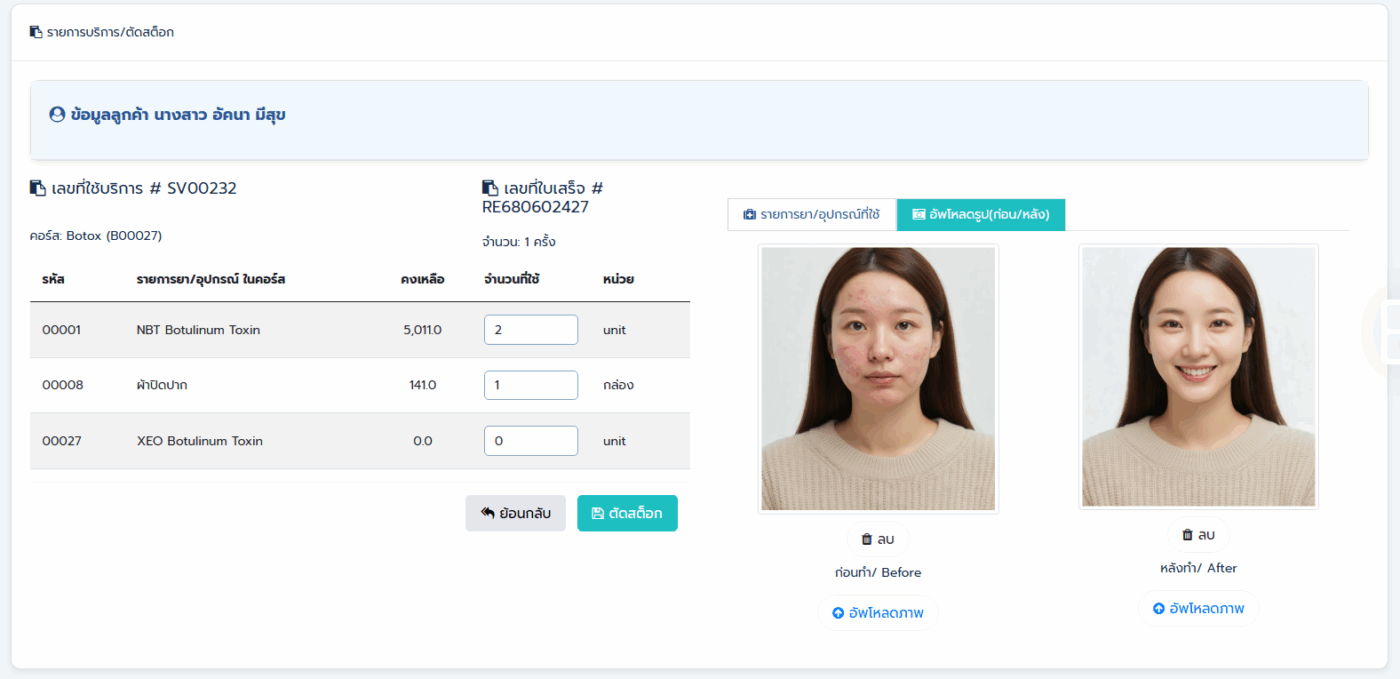
Task: Click the รายการบริการ/ตัดสต็อก header icon
Action: point(36,32)
